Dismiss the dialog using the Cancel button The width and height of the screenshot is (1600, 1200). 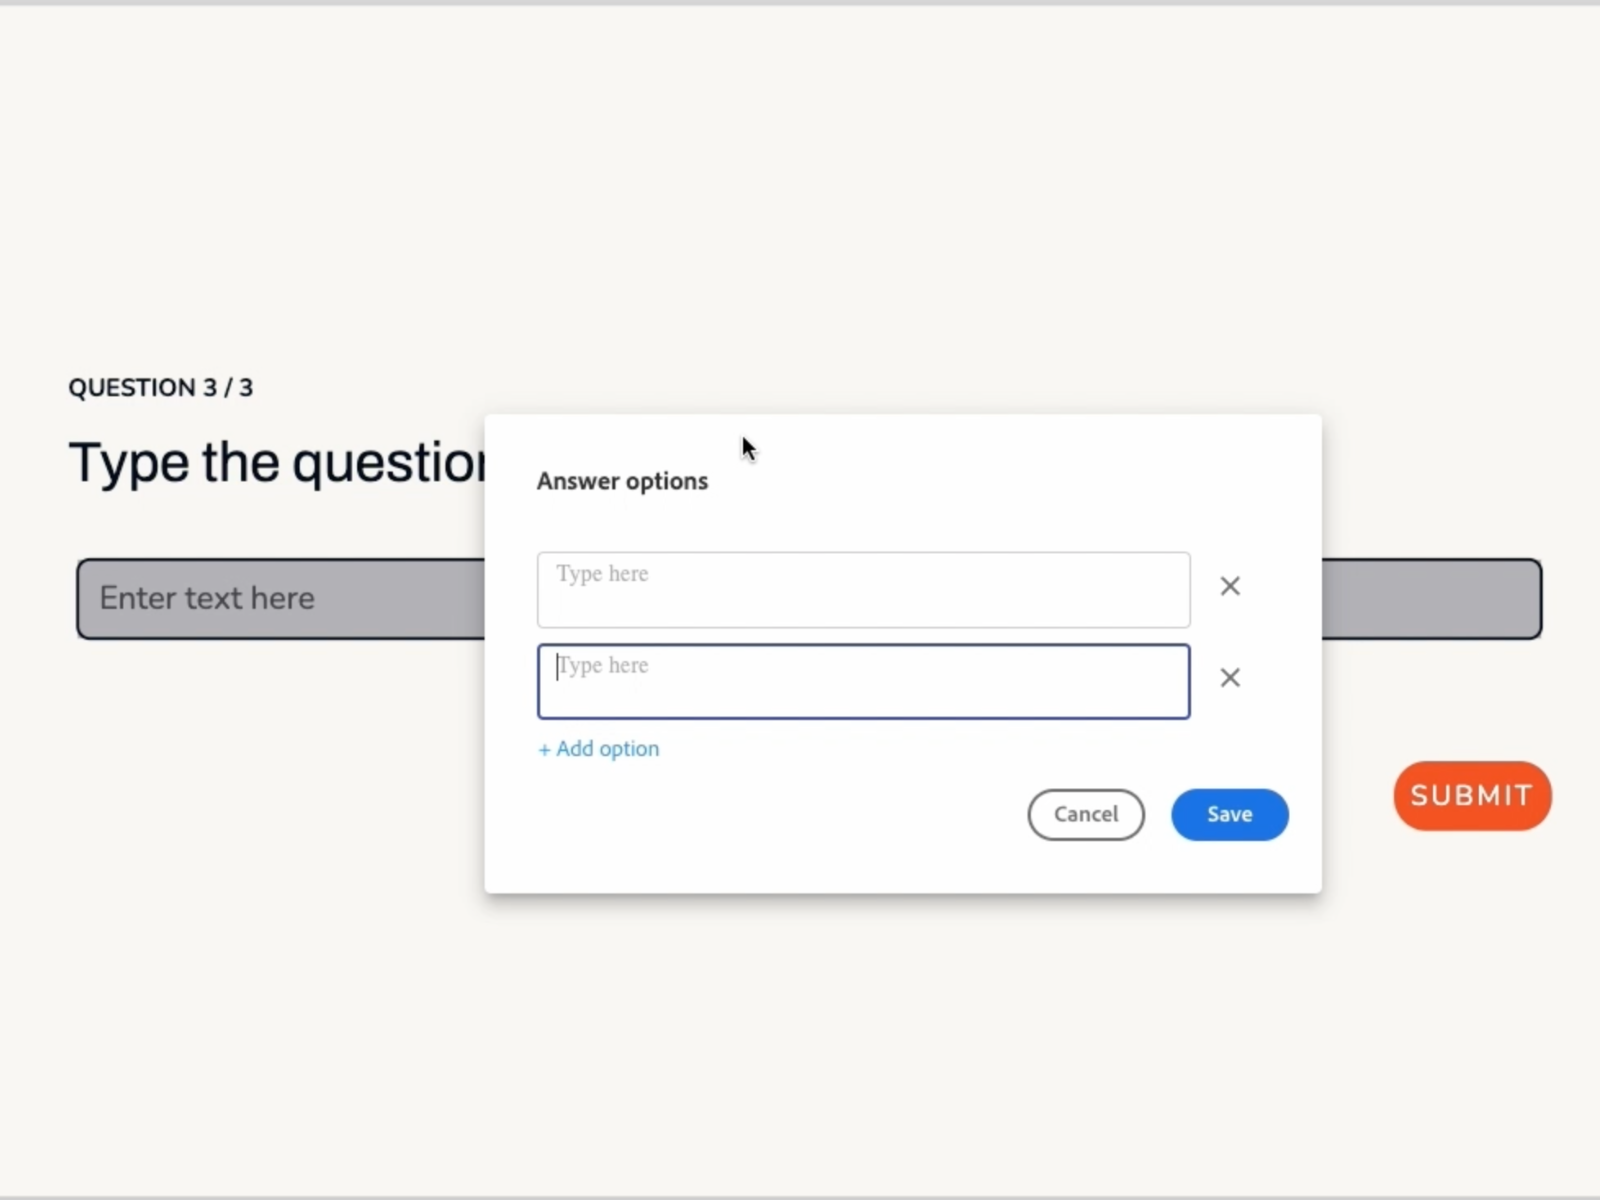point(1085,814)
